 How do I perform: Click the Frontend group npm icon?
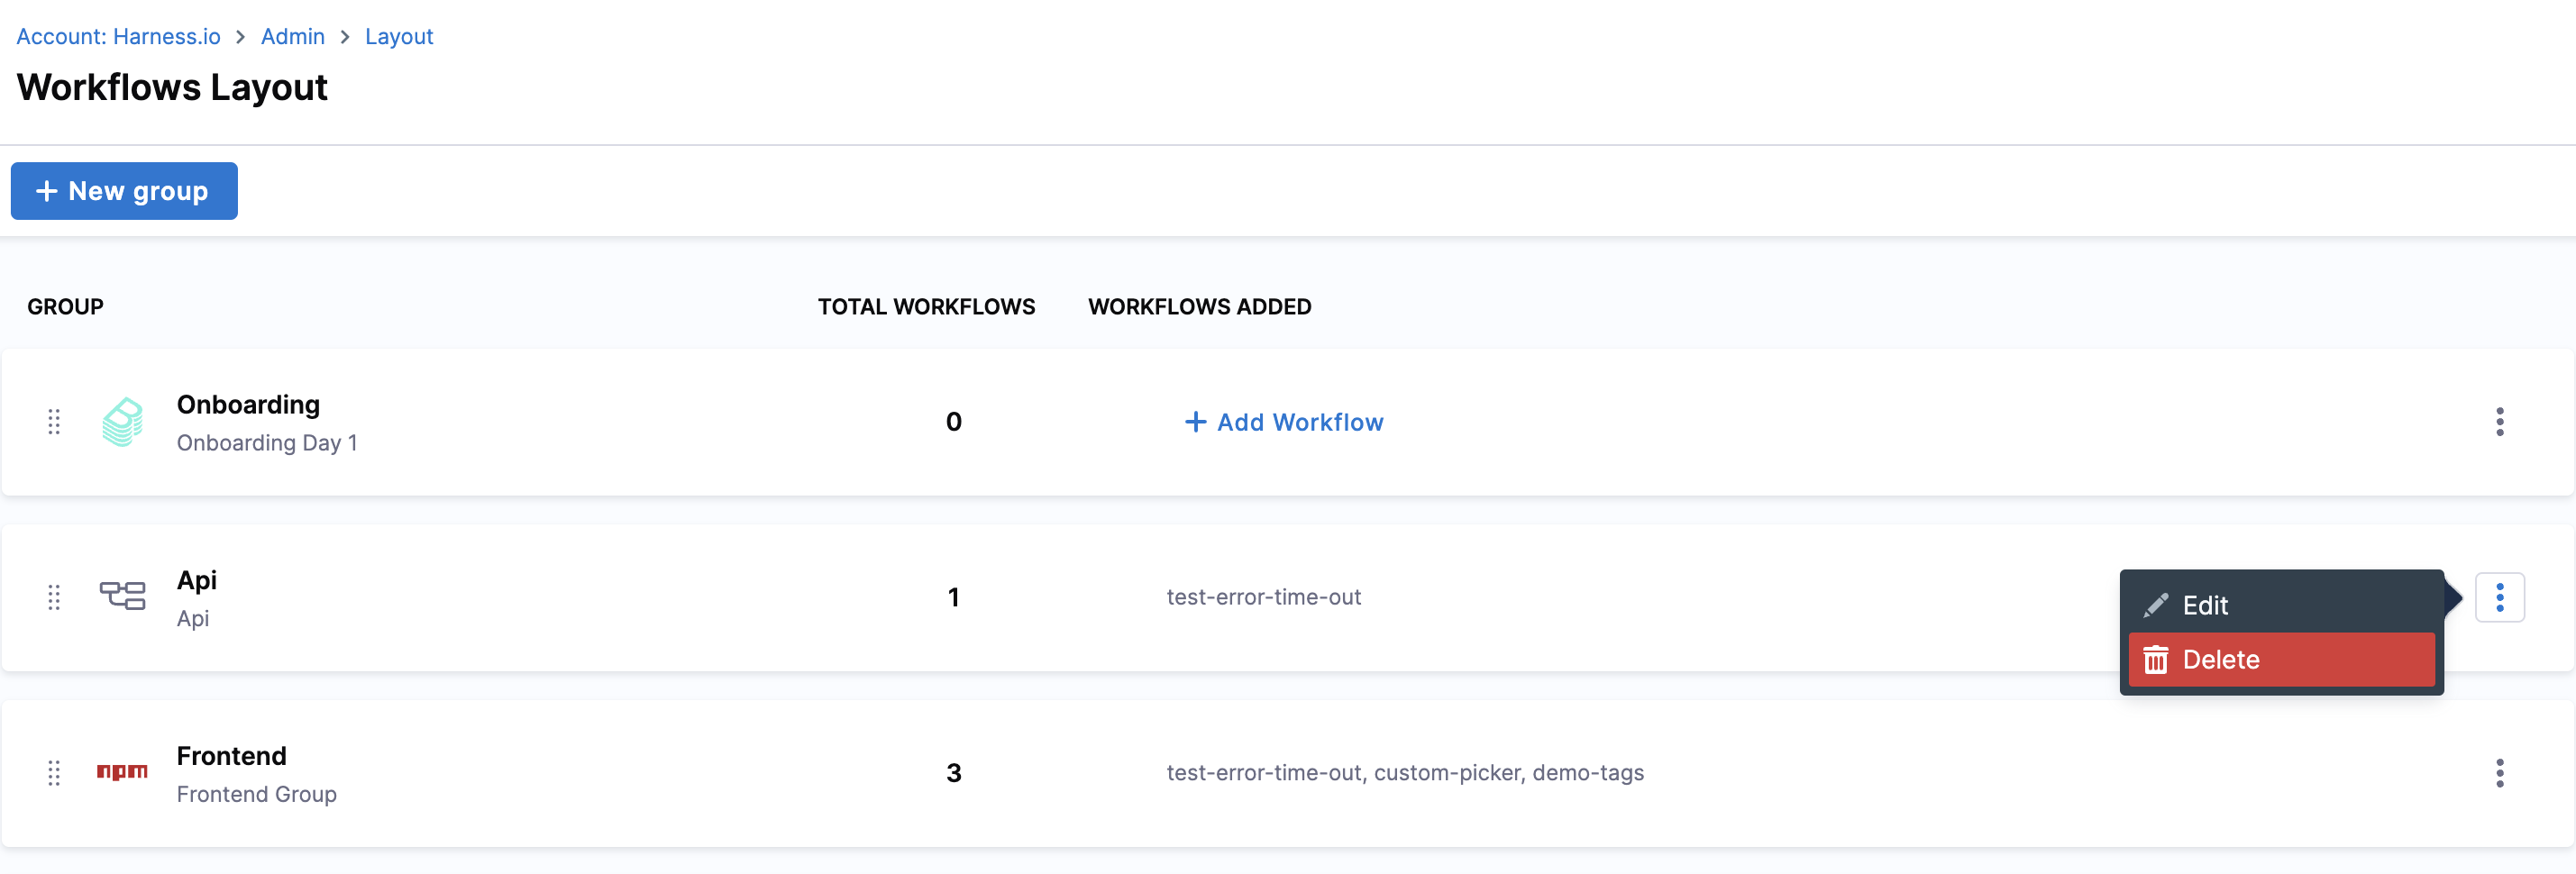[122, 772]
